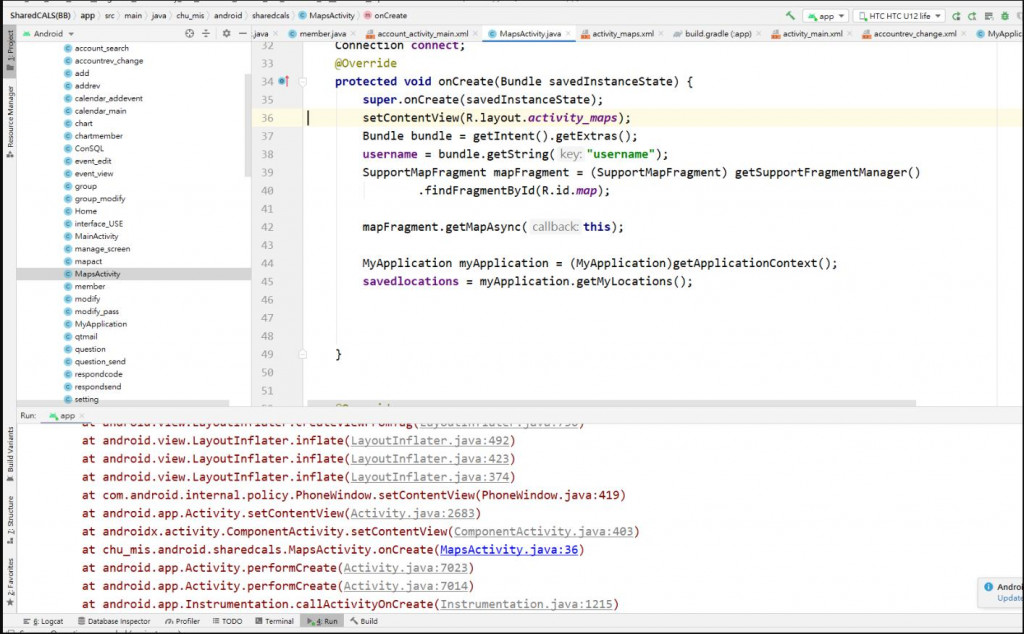Screen dimensions: 1024x634
Task: Open the Resource Manager side panel
Action: [10, 121]
